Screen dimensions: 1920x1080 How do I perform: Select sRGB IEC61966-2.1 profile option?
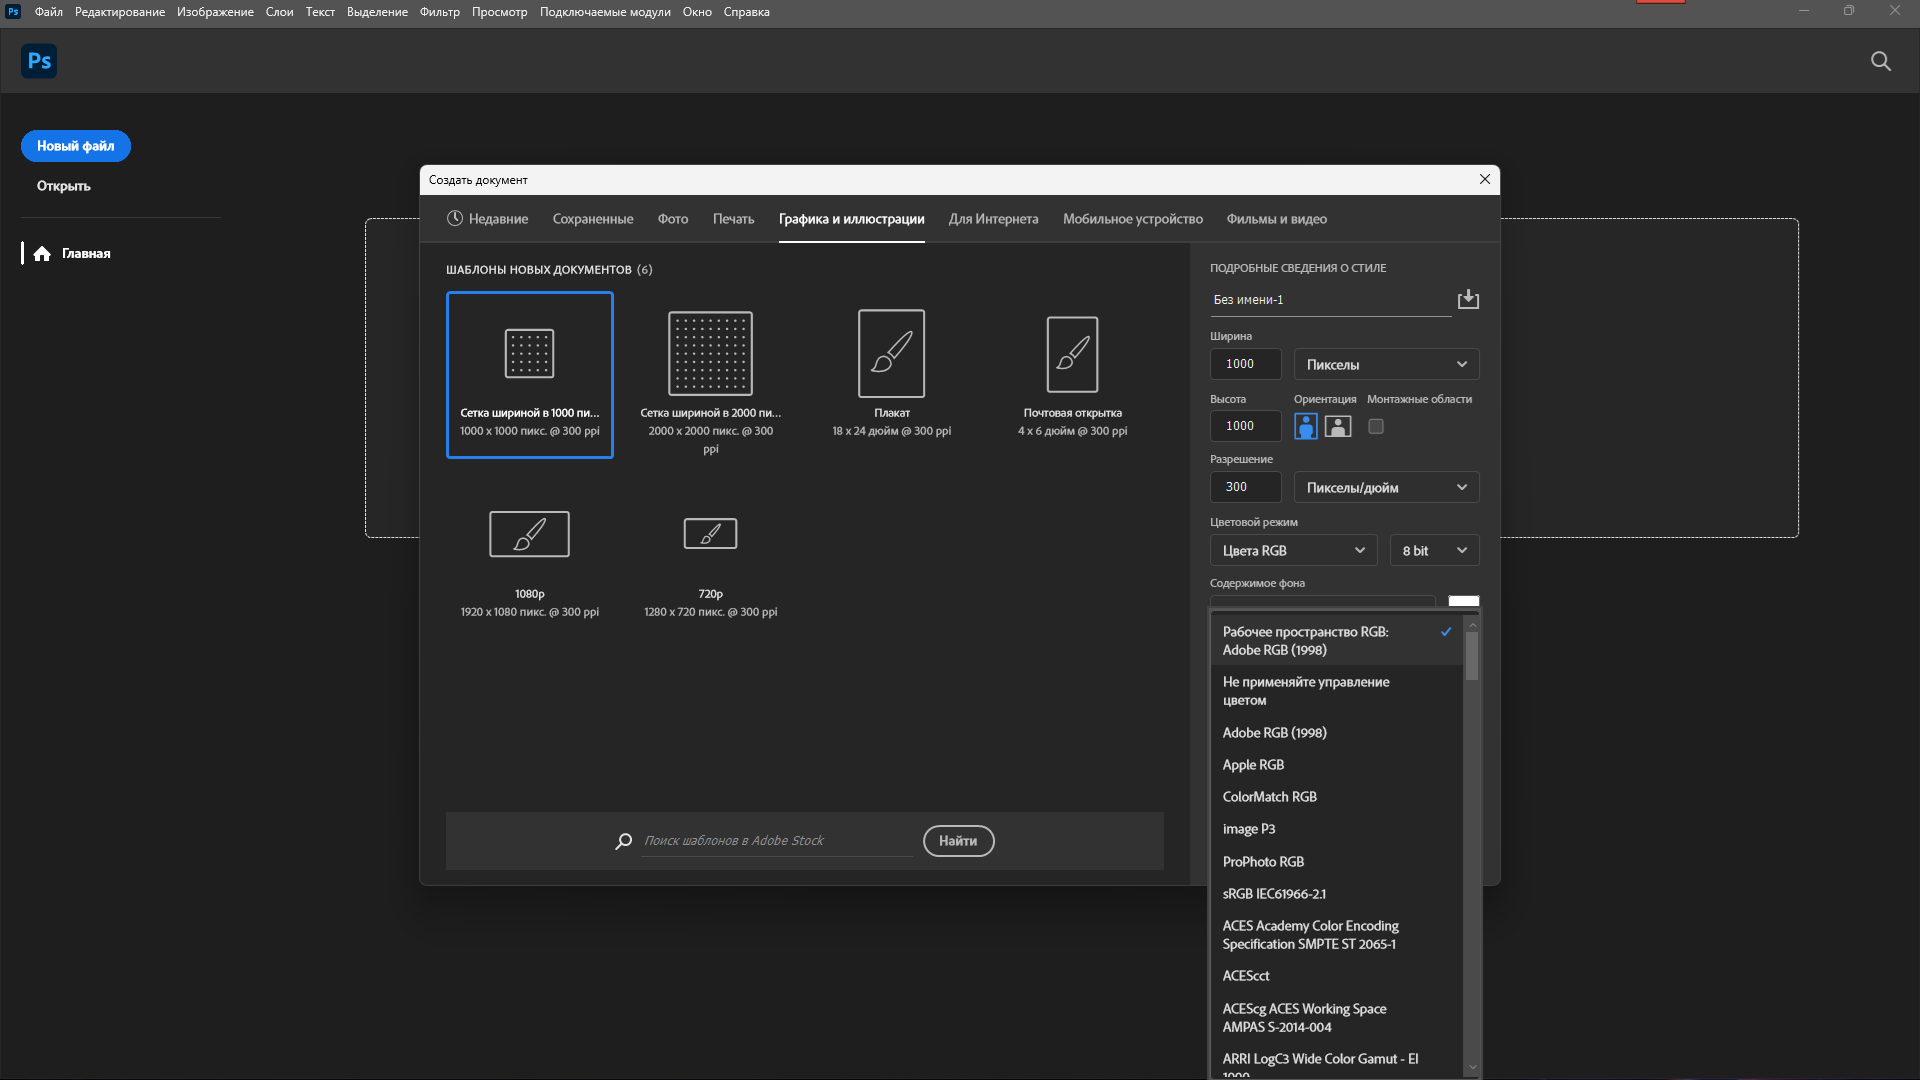1336,894
